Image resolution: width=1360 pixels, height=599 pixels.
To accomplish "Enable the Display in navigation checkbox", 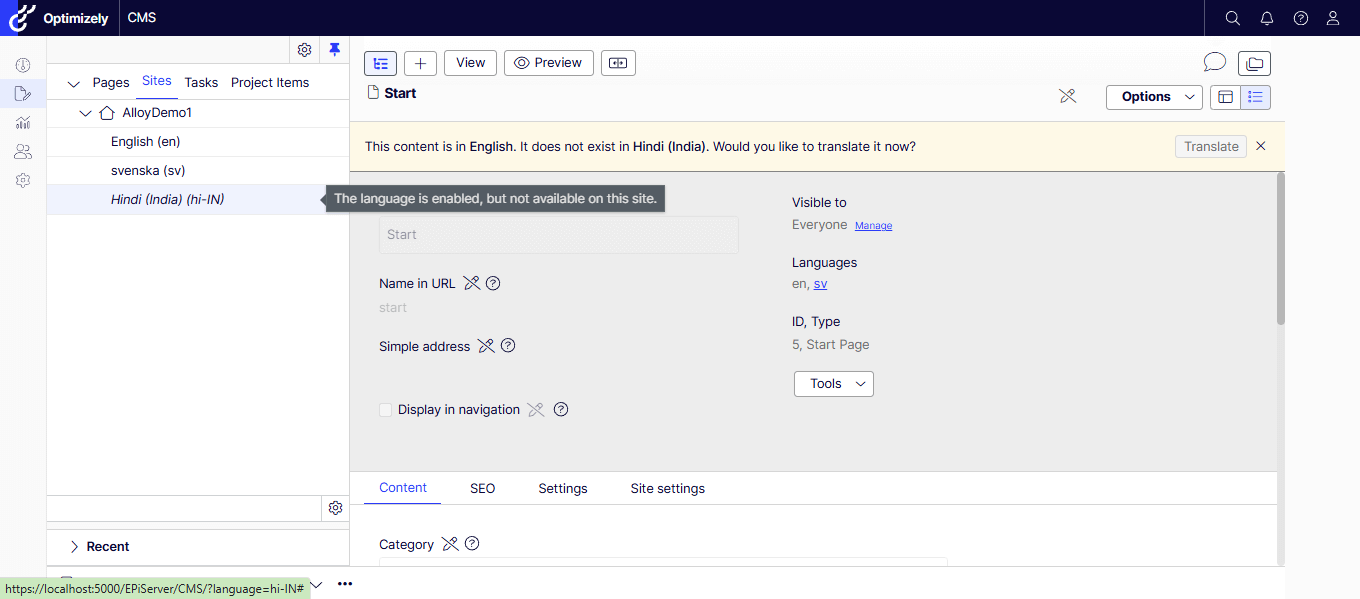I will [385, 409].
